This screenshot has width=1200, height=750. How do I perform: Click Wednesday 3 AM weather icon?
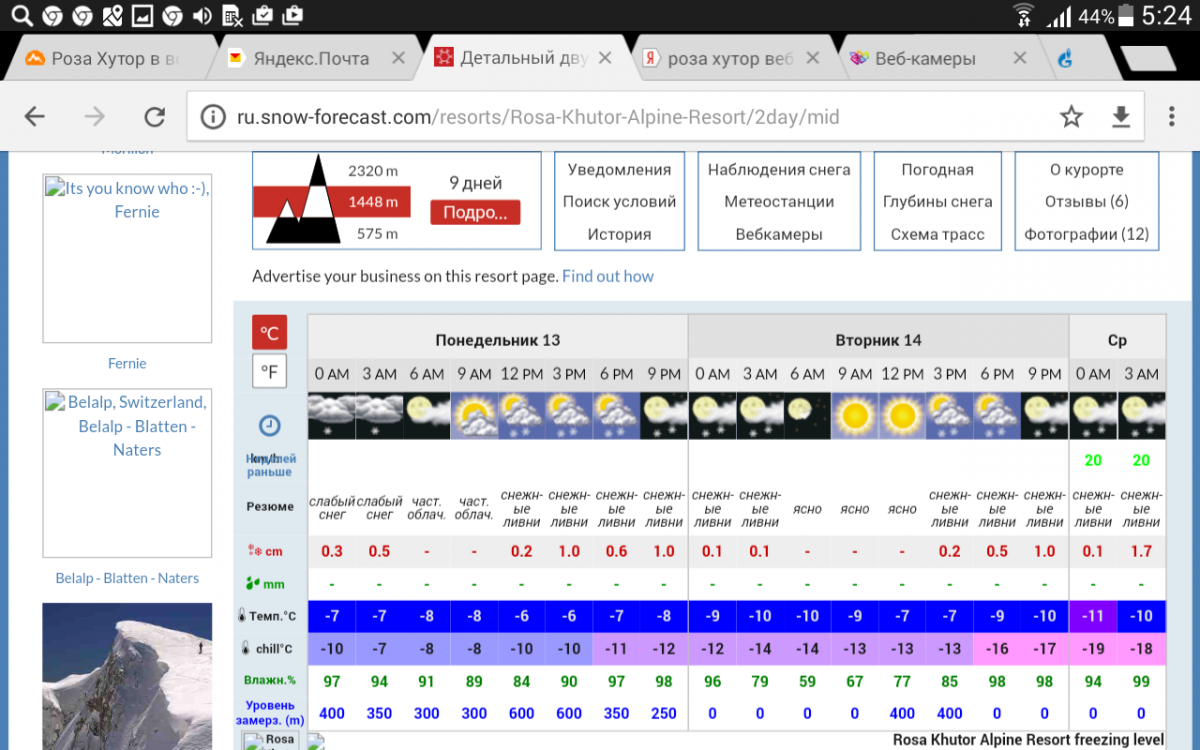[x=1141, y=415]
